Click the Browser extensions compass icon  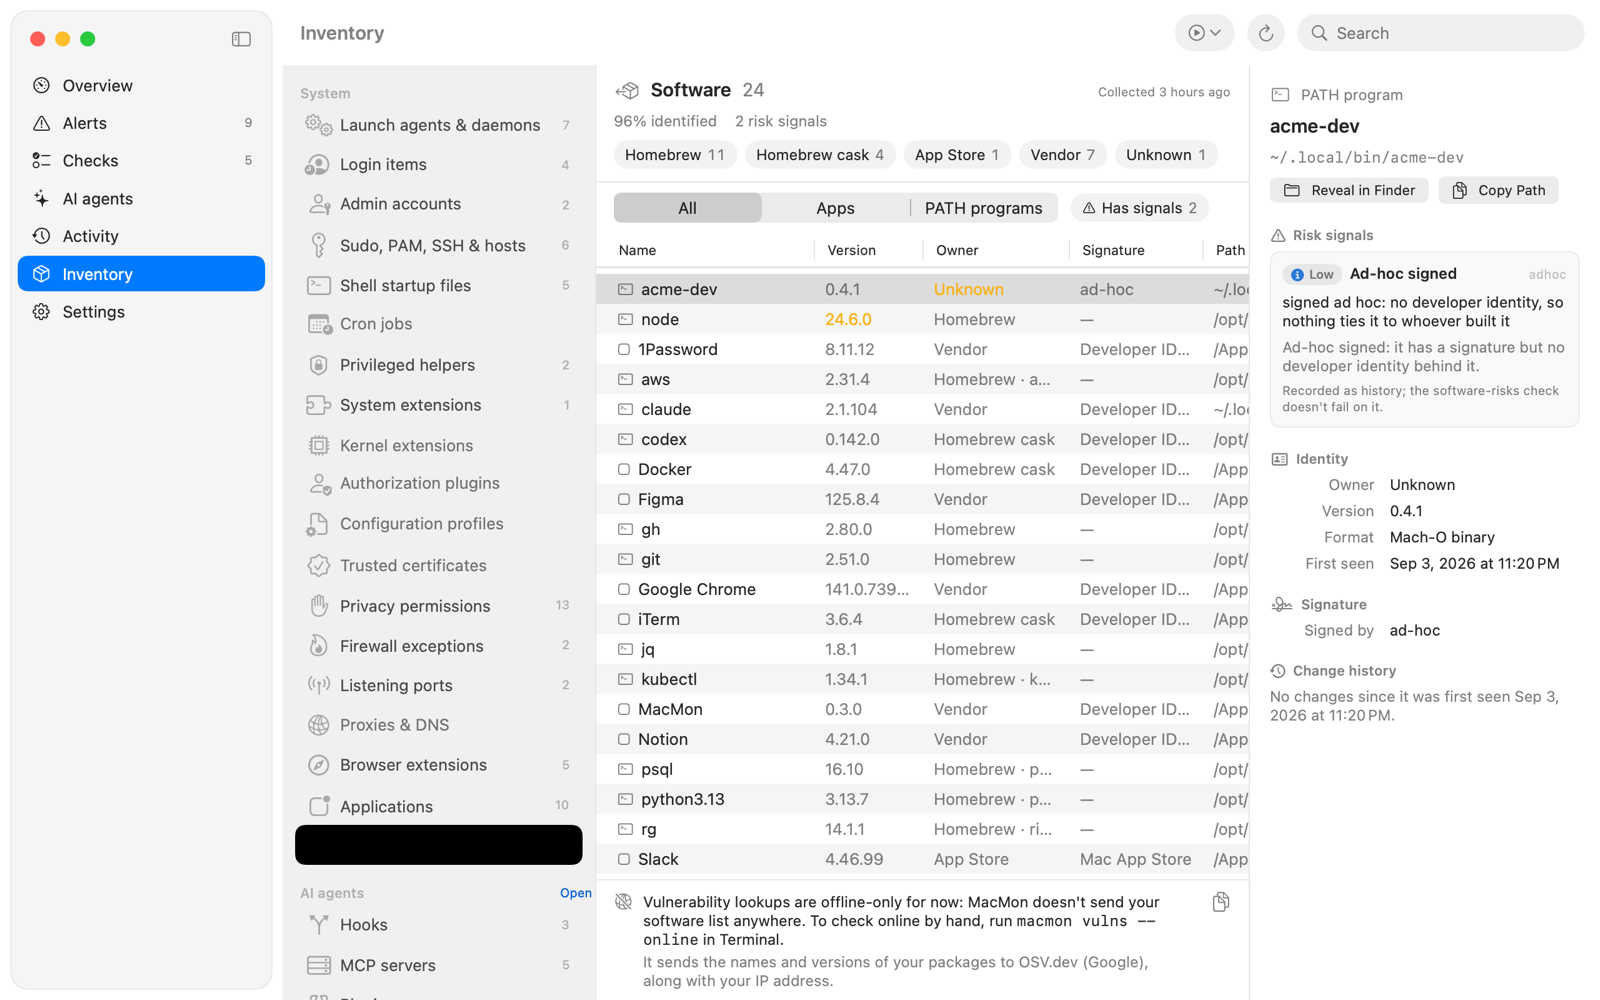(x=319, y=765)
